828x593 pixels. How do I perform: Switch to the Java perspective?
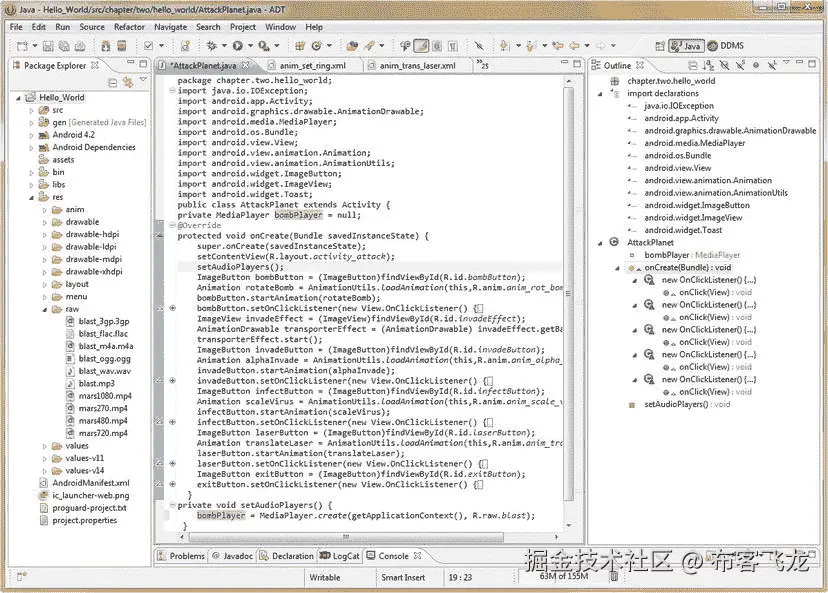click(x=685, y=46)
